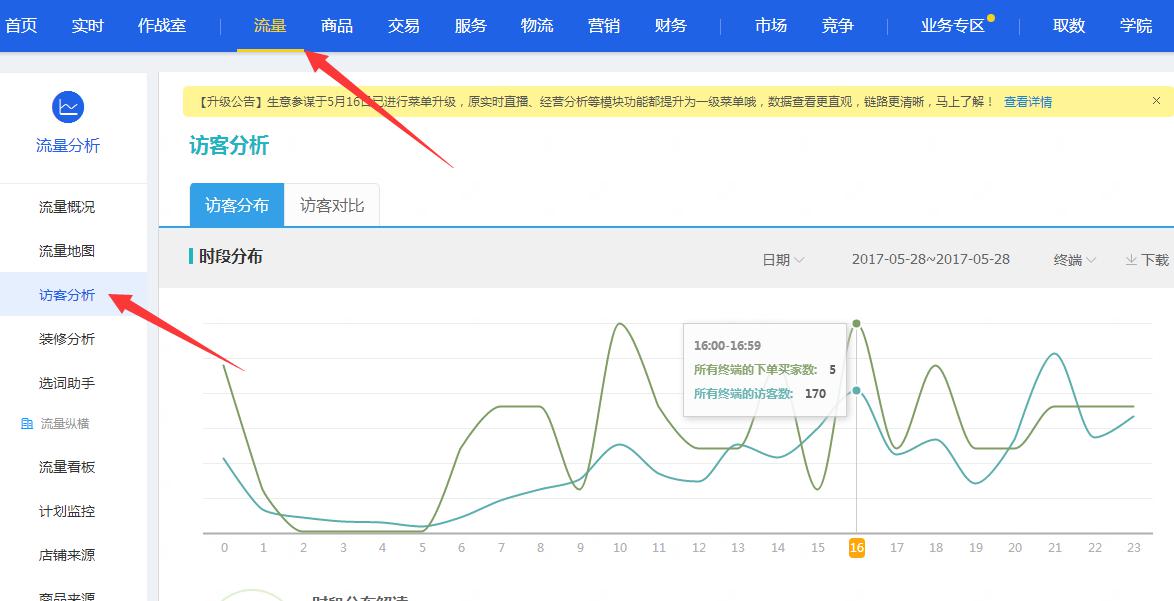Click the green data point at 16:00
Image resolution: width=1174 pixels, height=601 pixels.
click(x=856, y=323)
